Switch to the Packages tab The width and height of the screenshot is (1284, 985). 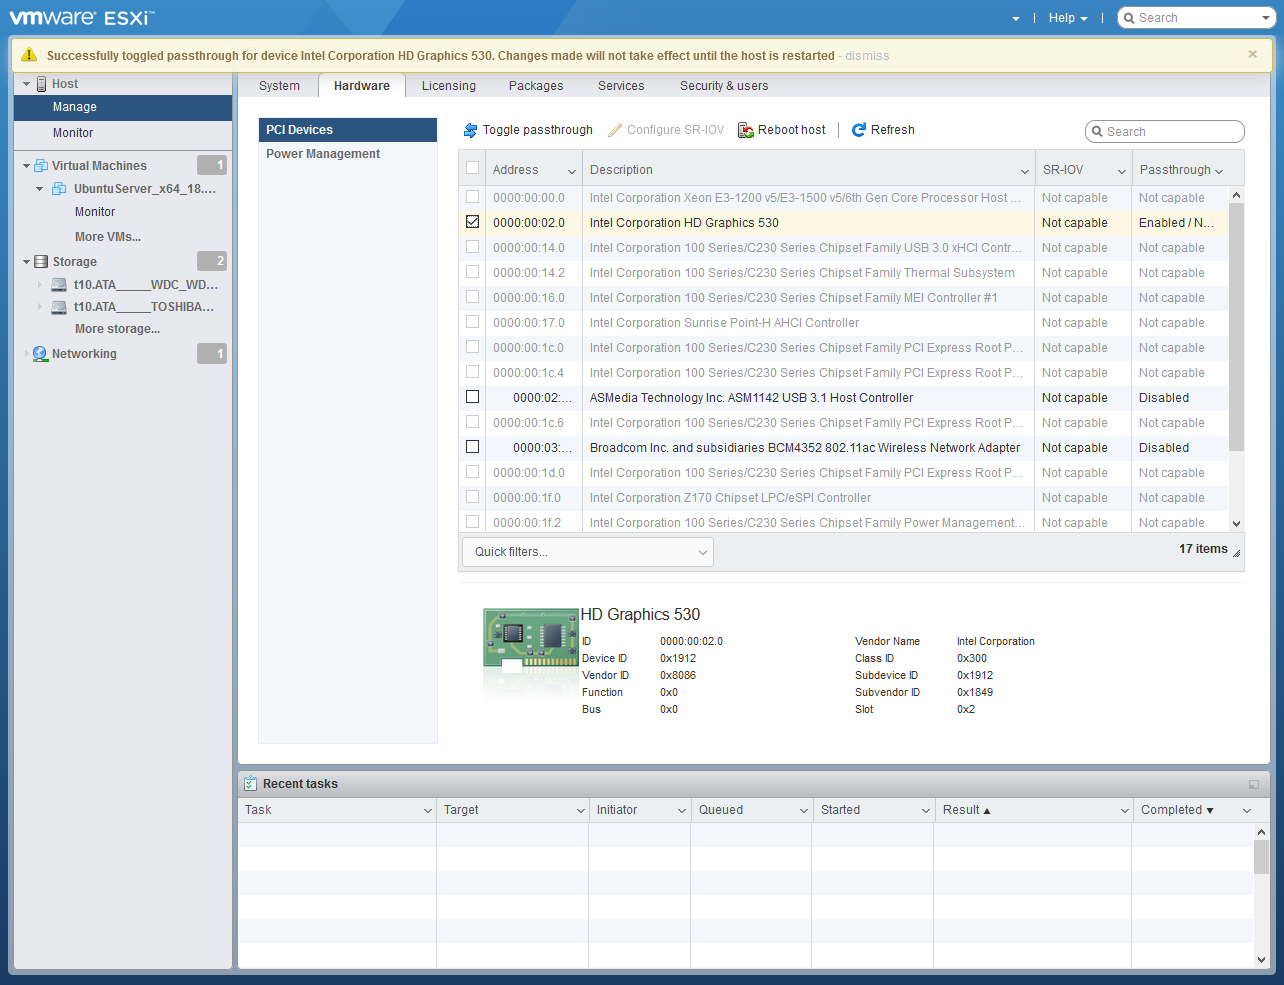[x=536, y=86]
